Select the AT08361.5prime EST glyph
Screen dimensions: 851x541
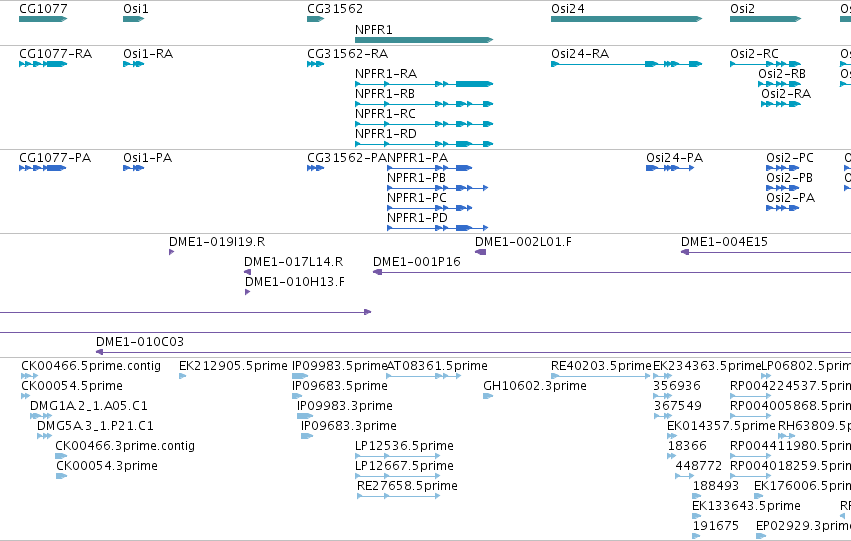(424, 376)
